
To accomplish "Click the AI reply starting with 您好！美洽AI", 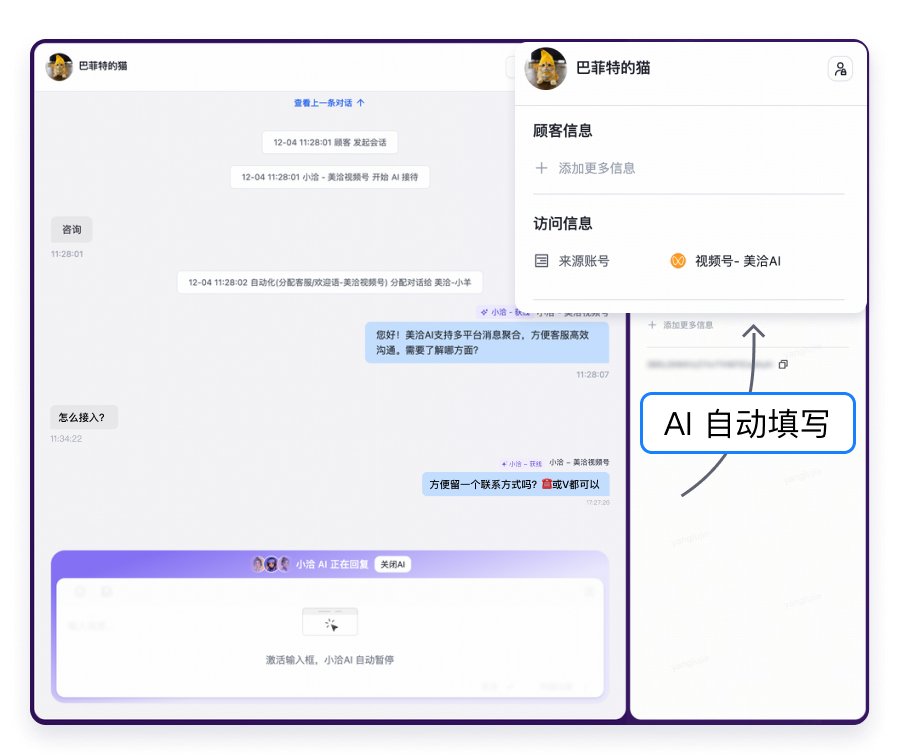I will point(486,343).
